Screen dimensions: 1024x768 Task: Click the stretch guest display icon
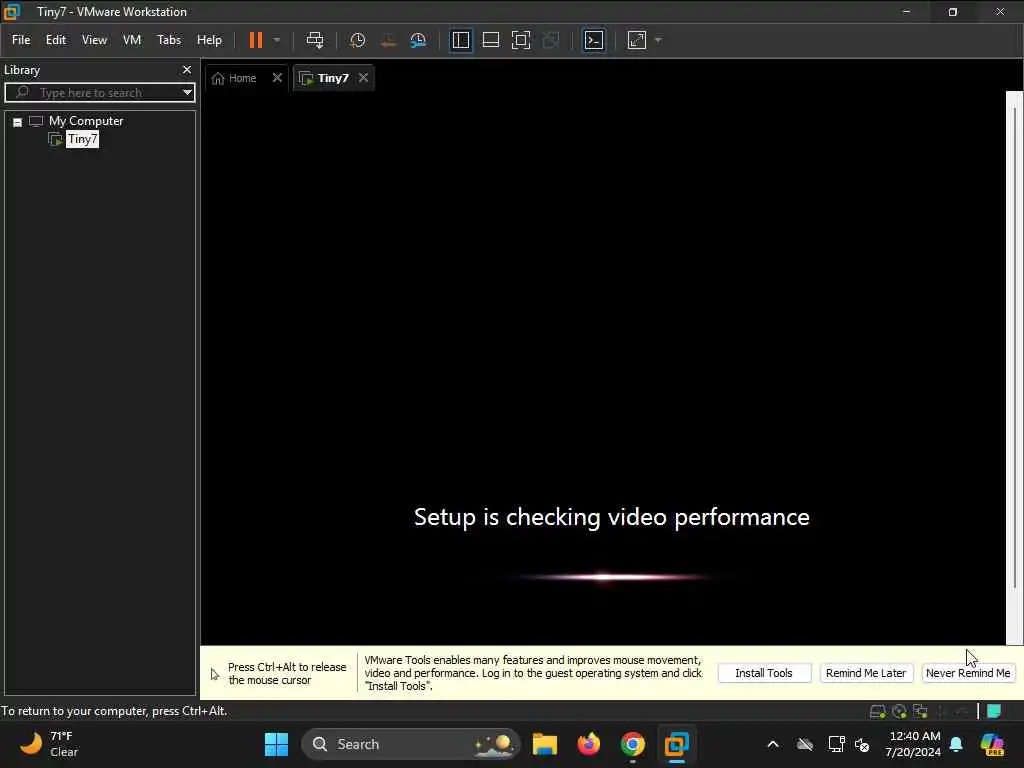(x=637, y=40)
